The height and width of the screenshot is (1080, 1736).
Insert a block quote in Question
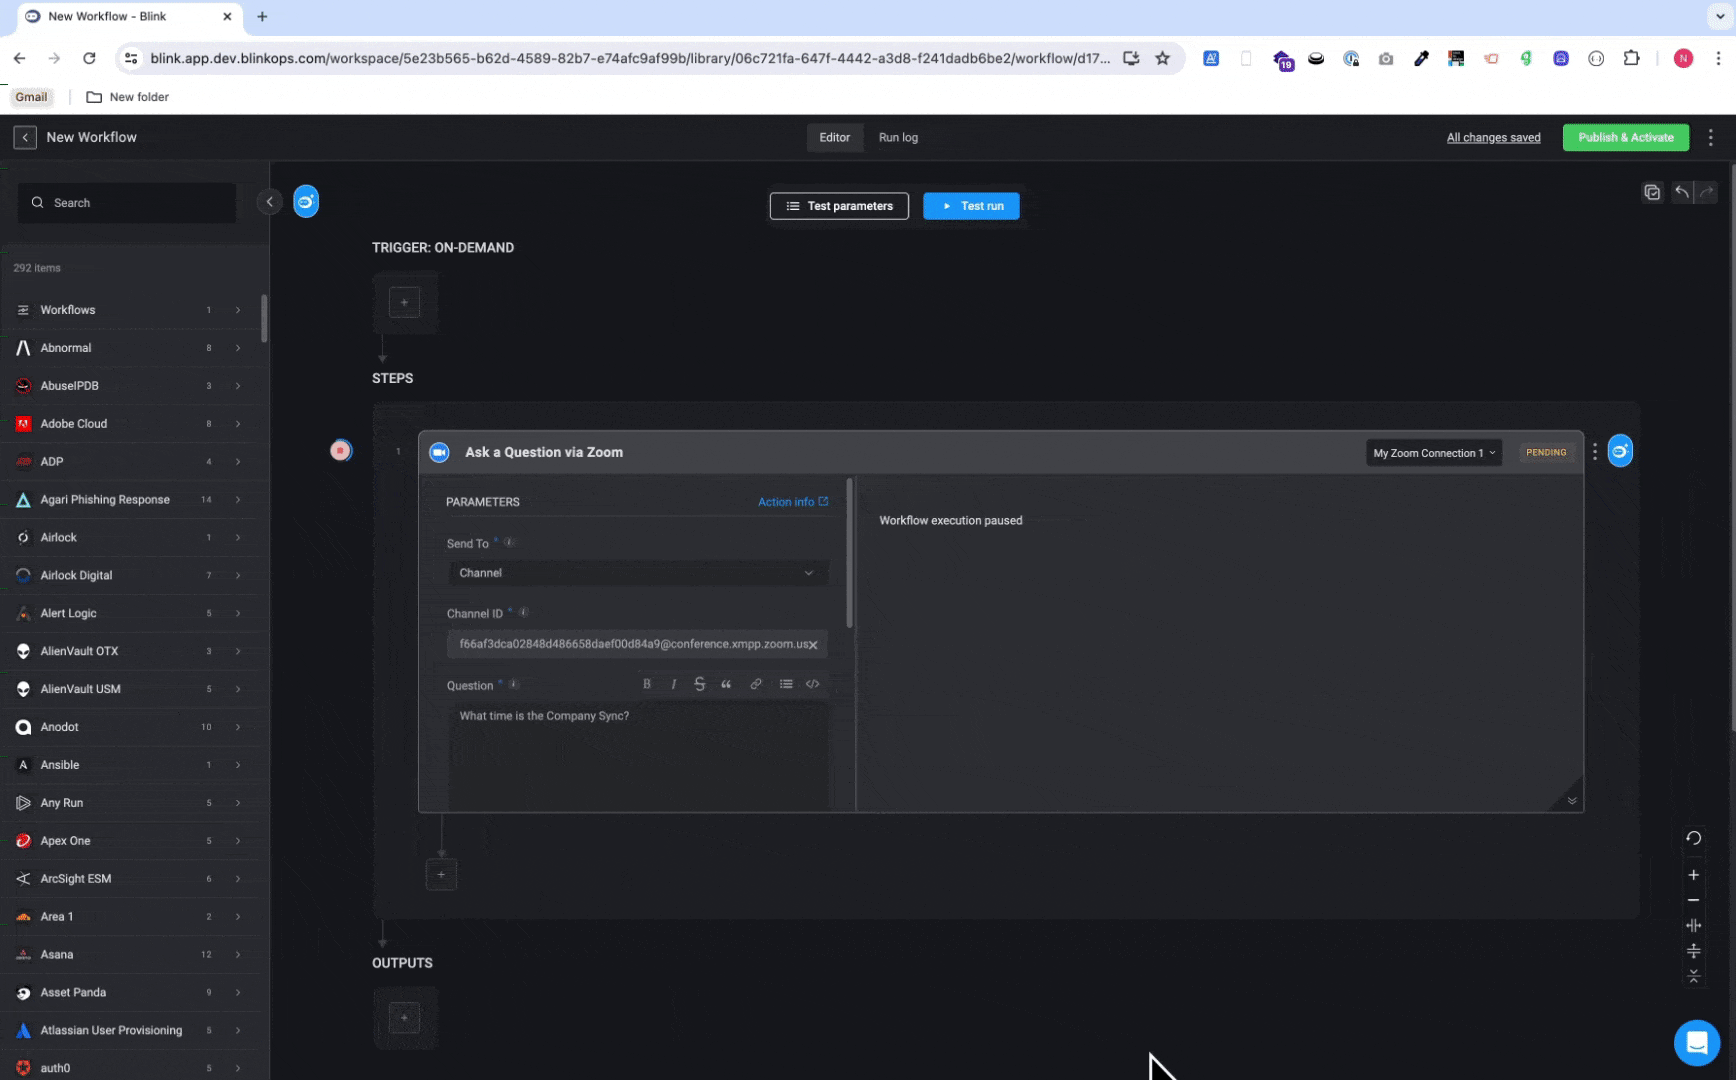tap(727, 684)
